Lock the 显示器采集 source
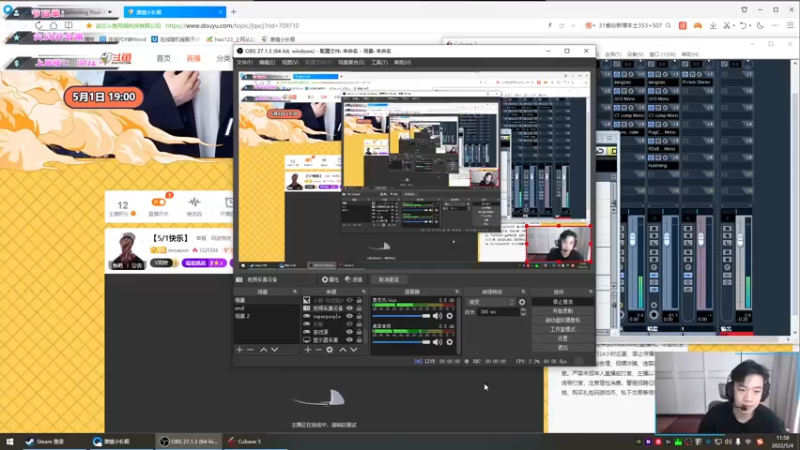This screenshot has height=450, width=800. [359, 340]
